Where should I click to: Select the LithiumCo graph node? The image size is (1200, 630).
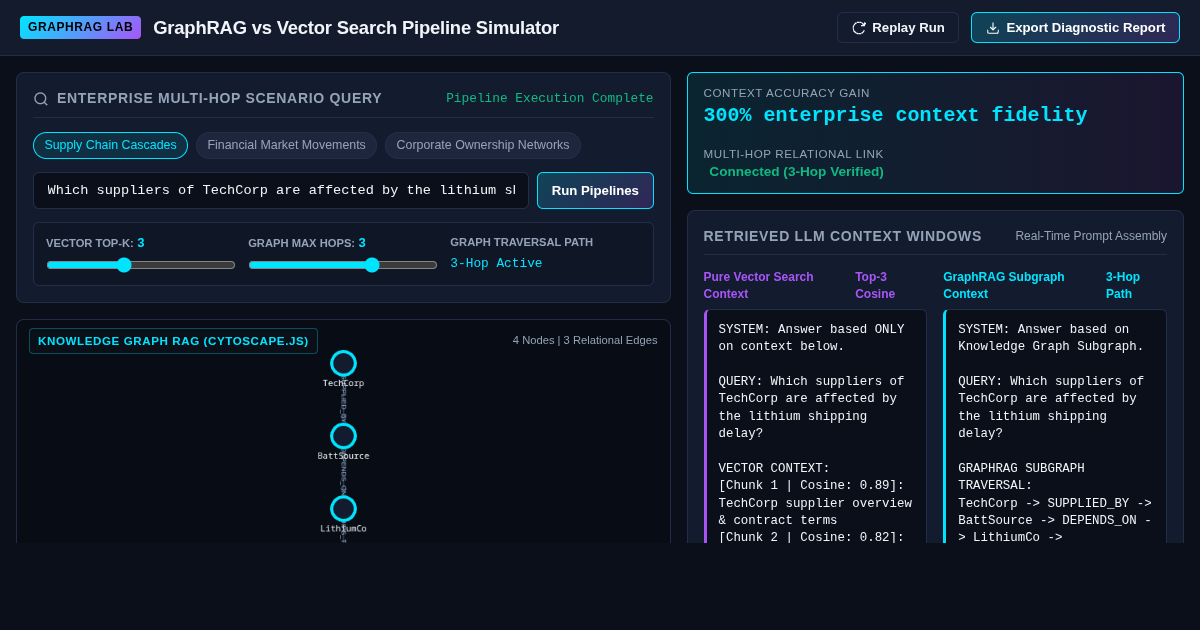343,509
